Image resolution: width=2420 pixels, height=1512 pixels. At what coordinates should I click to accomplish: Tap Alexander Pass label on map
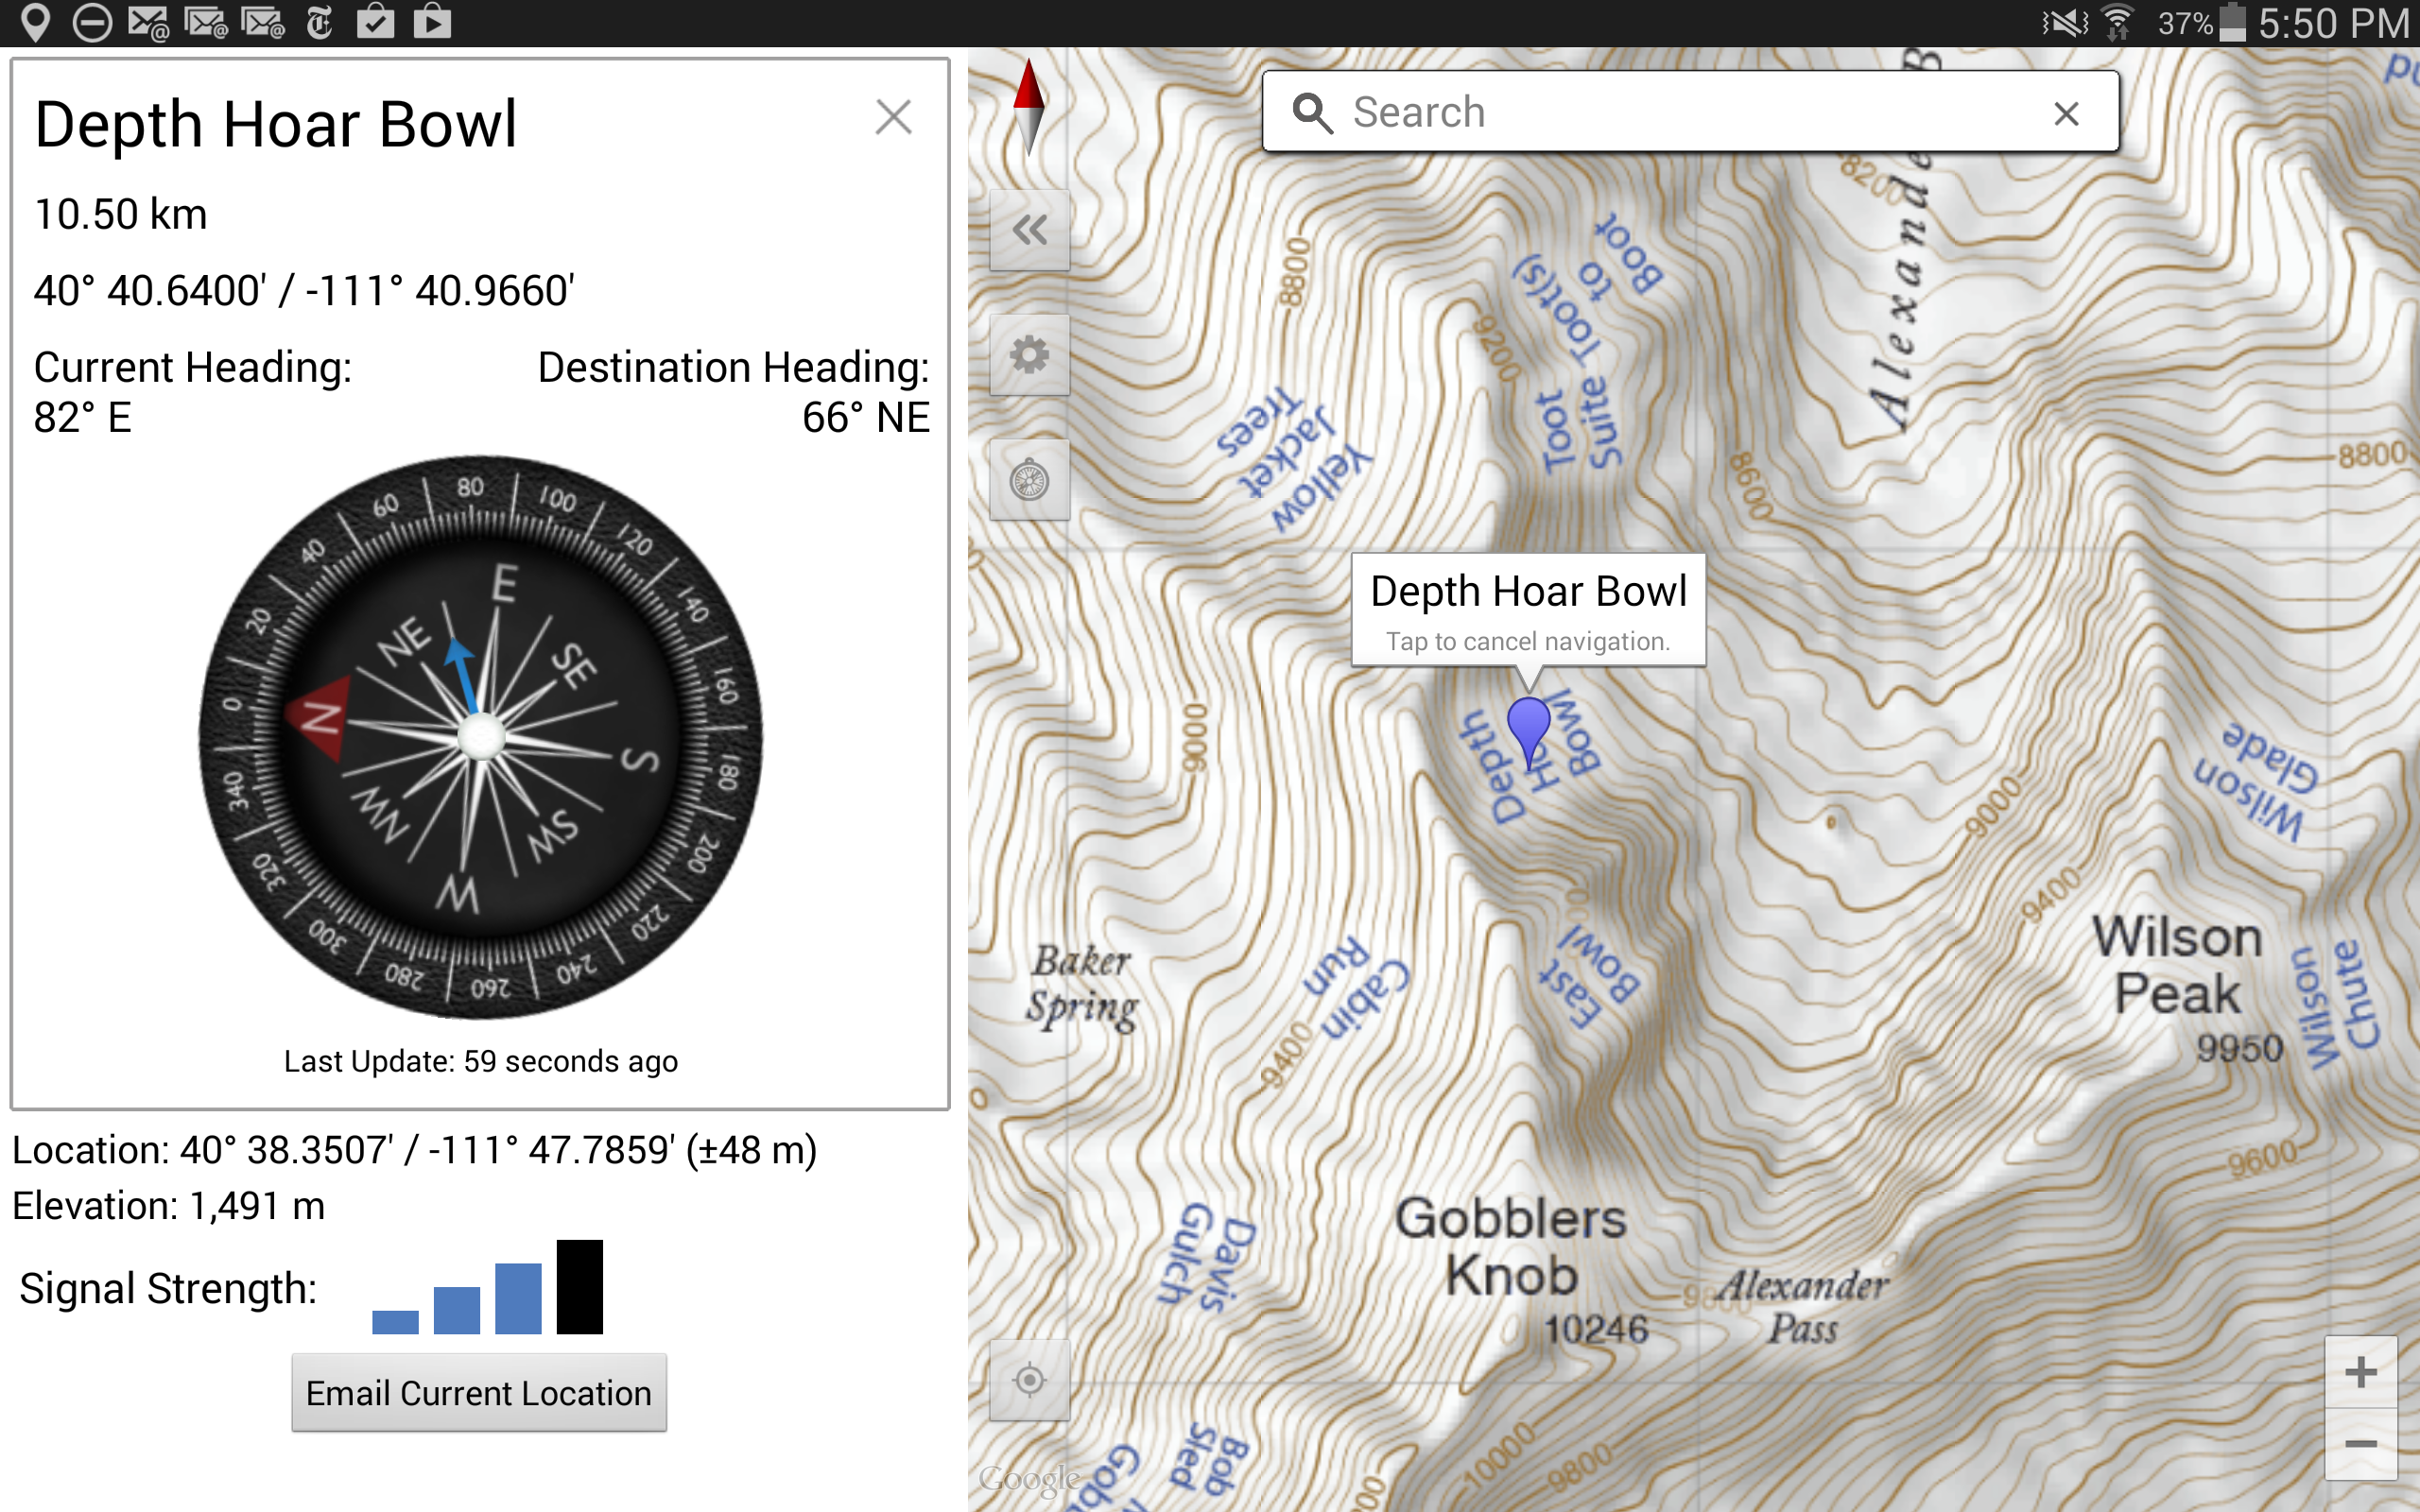1803,1306
